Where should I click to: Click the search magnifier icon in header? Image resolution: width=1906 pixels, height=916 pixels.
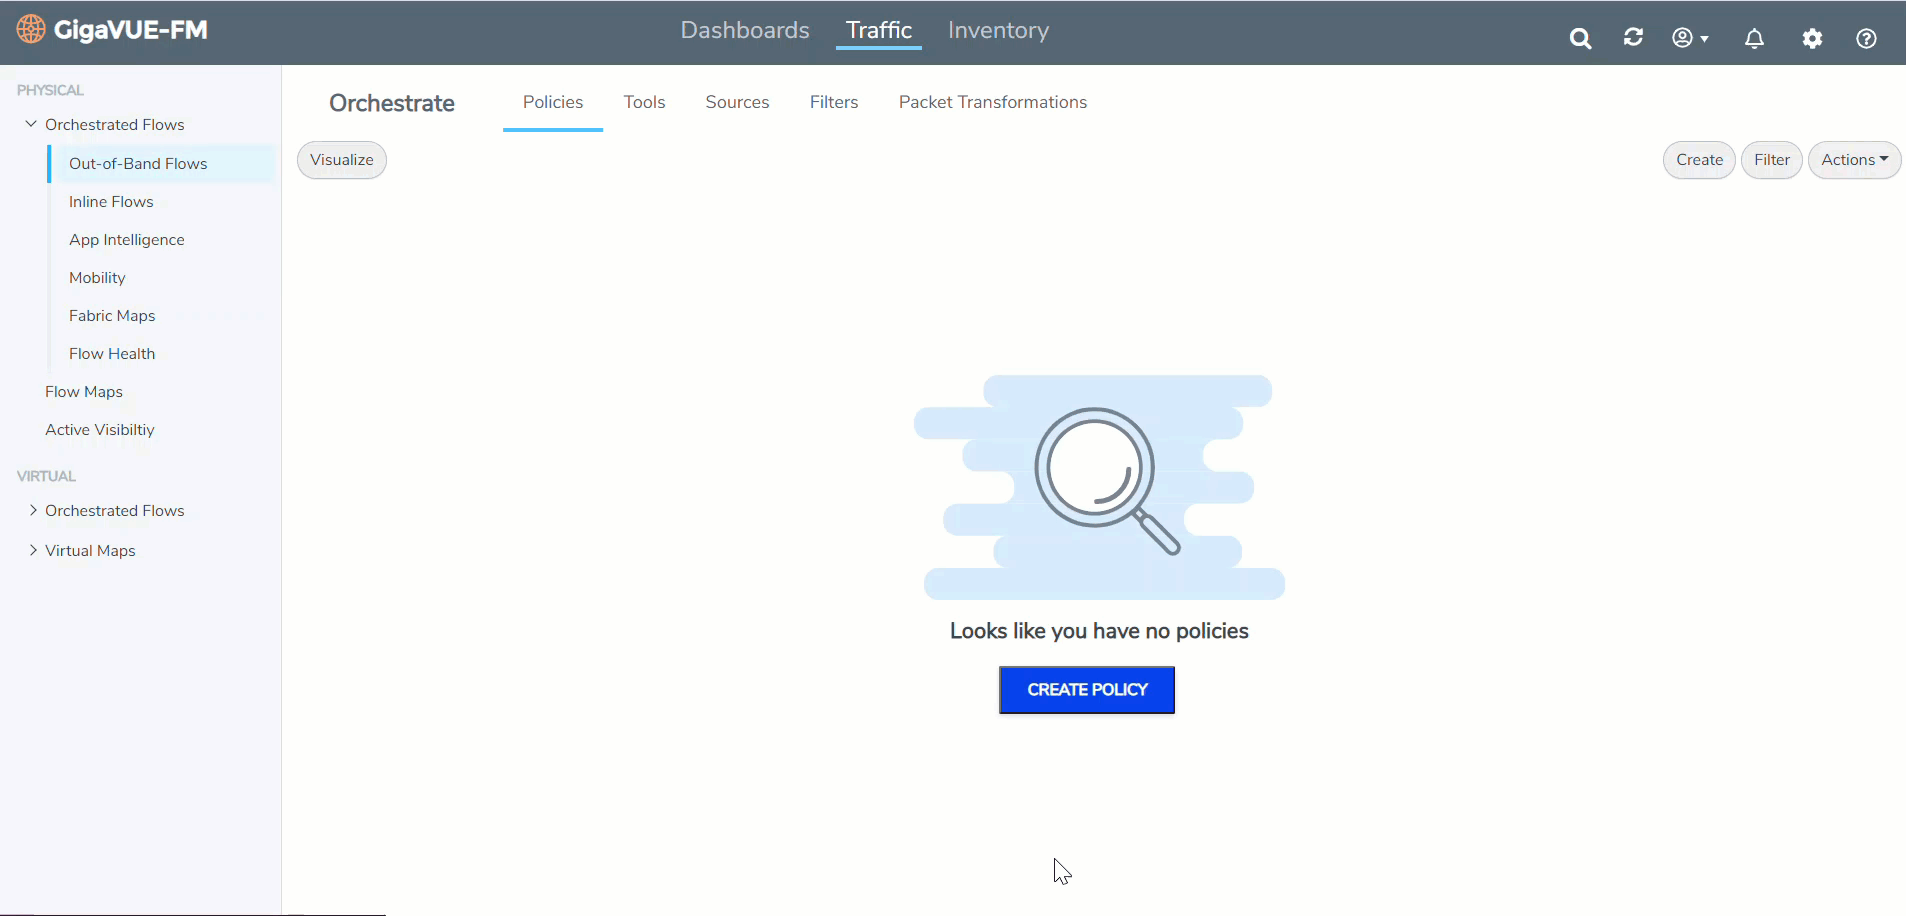point(1580,39)
